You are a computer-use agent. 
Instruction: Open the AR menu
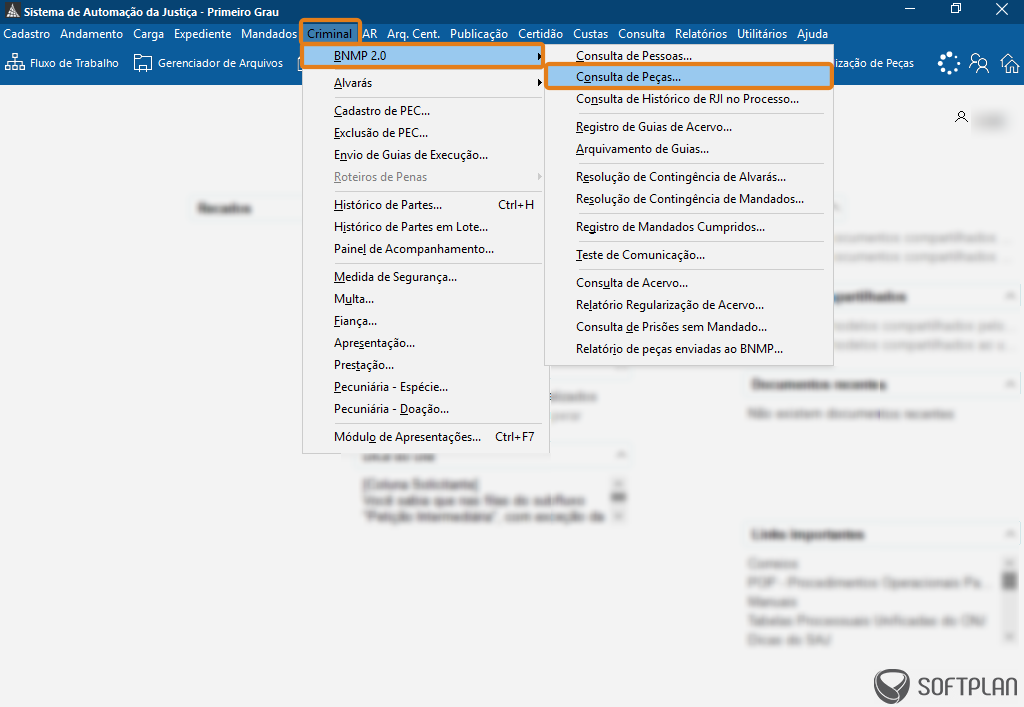(370, 34)
